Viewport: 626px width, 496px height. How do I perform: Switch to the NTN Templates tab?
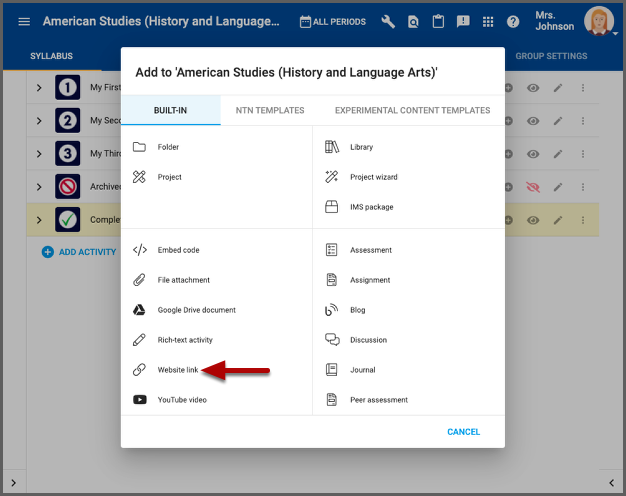[x=269, y=110]
